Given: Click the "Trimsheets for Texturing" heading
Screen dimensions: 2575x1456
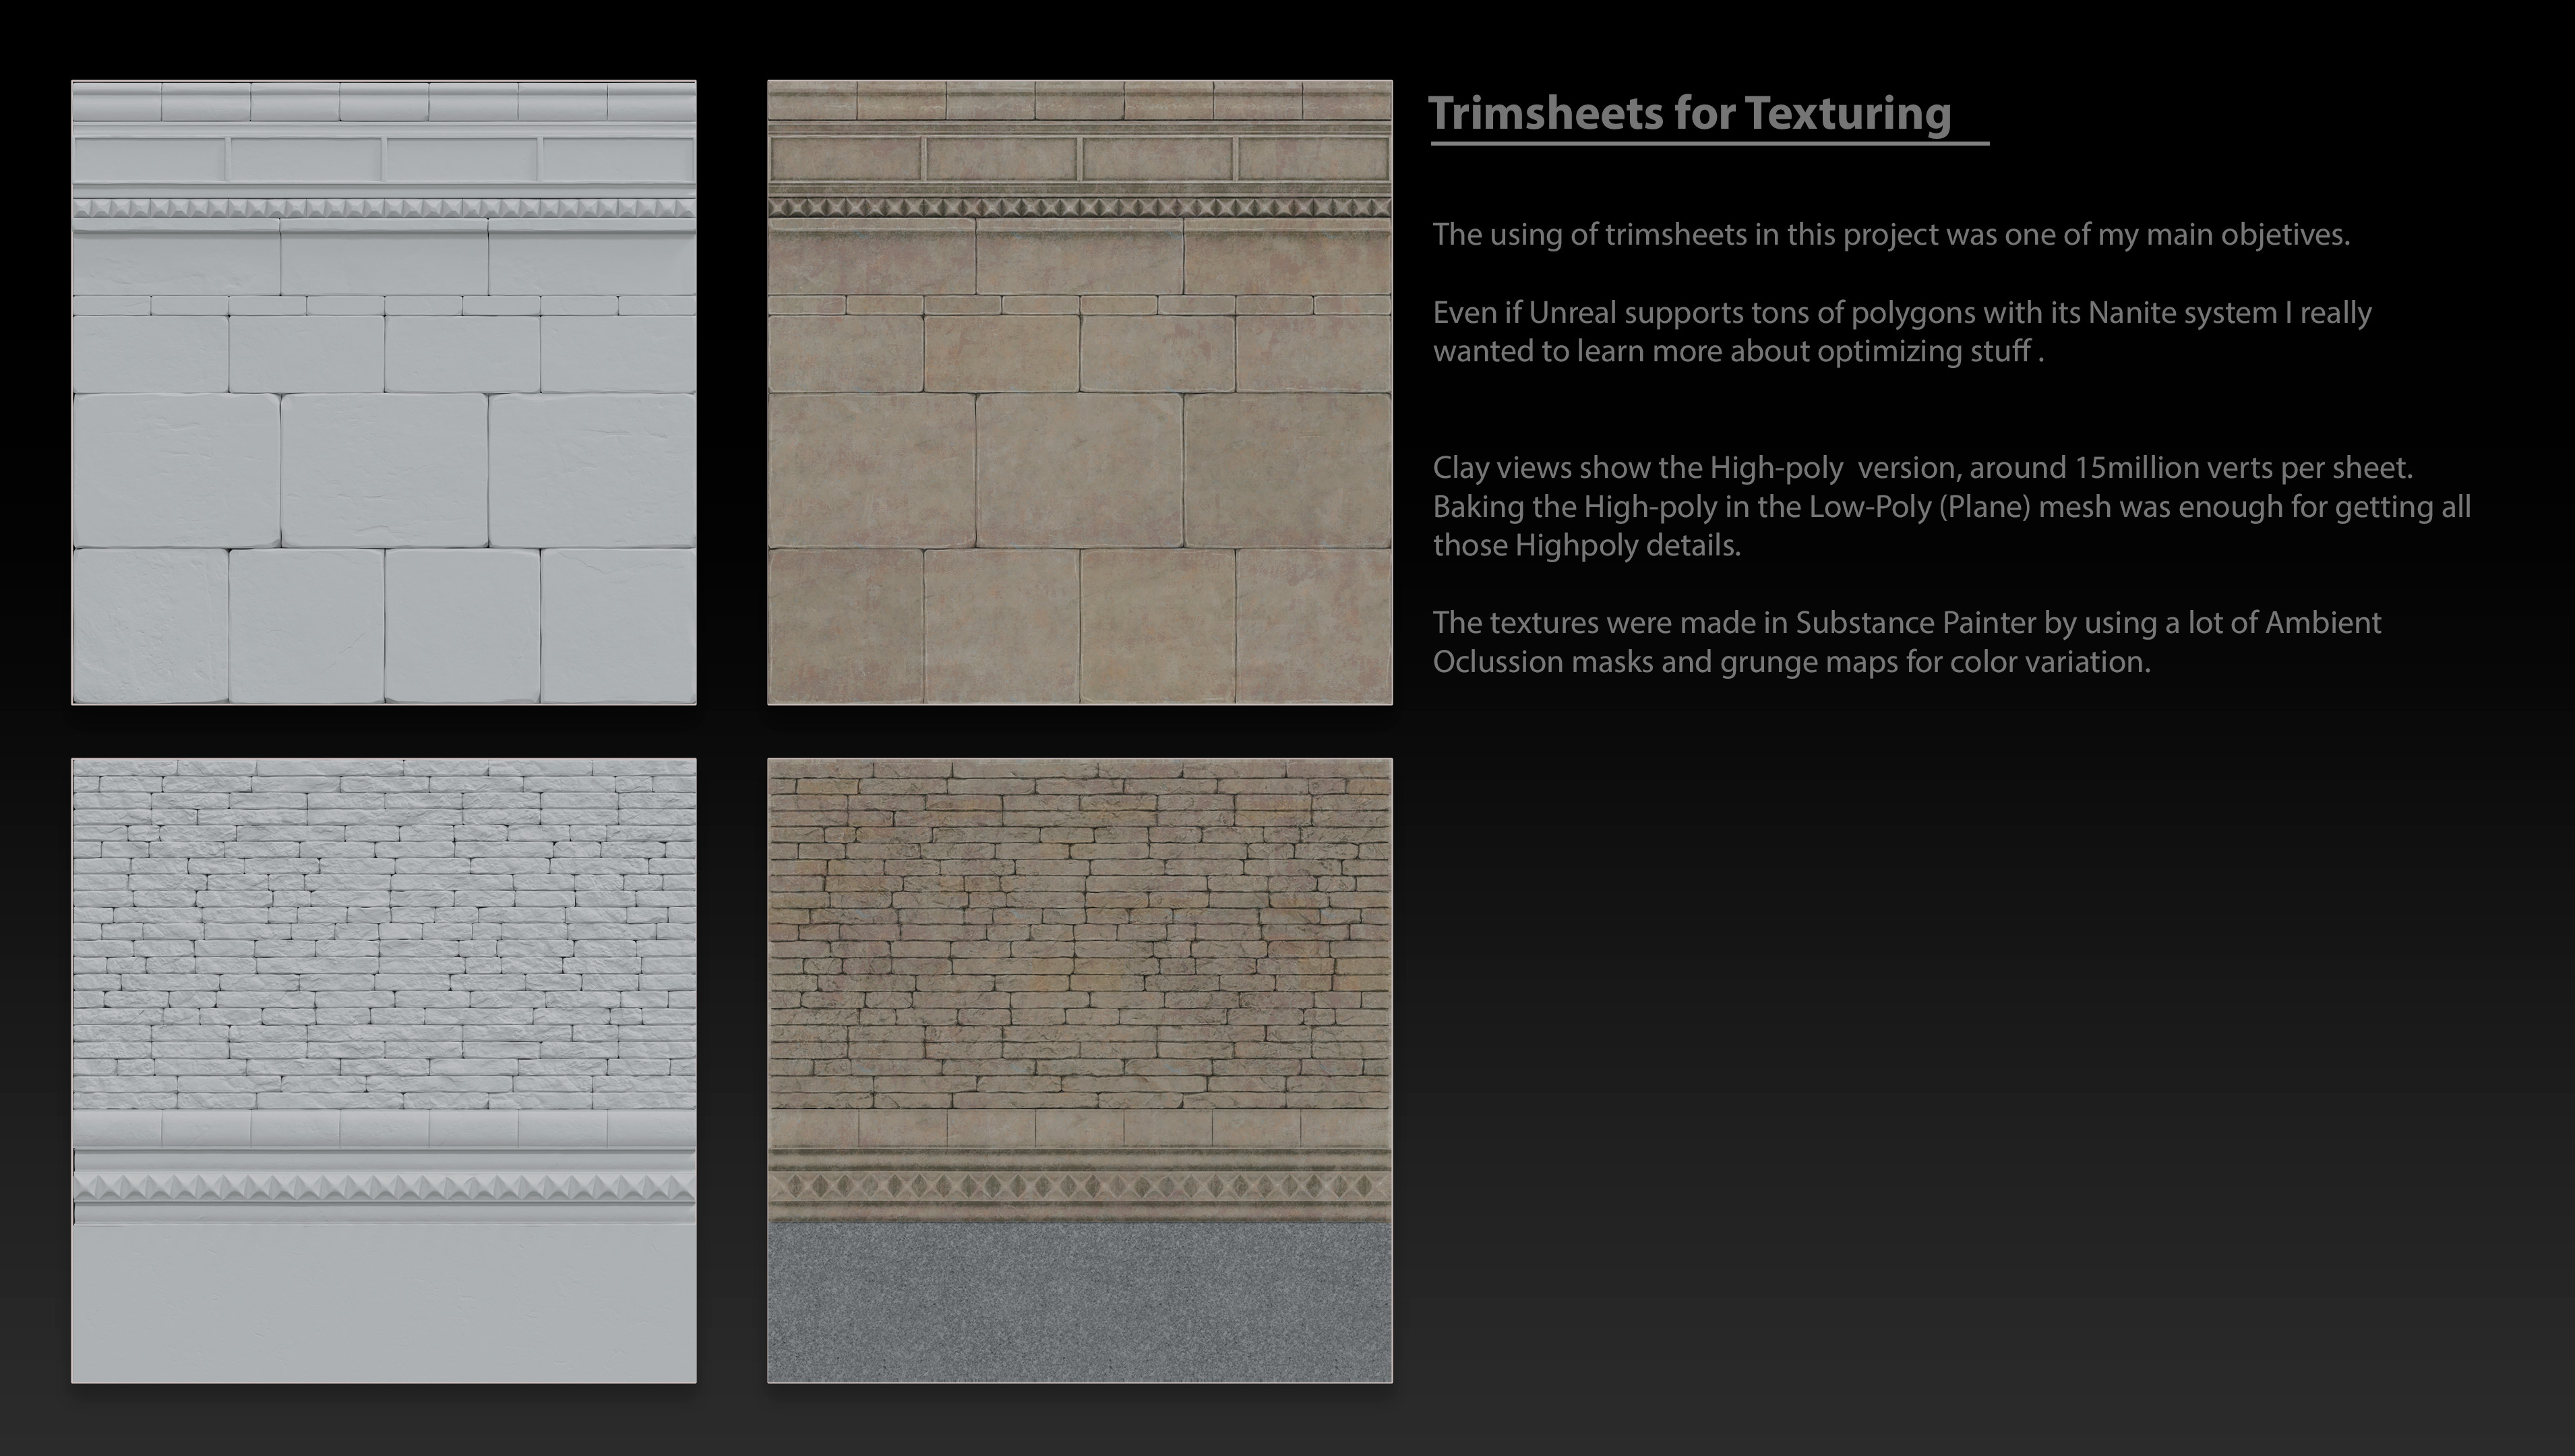Looking at the screenshot, I should [x=1689, y=113].
